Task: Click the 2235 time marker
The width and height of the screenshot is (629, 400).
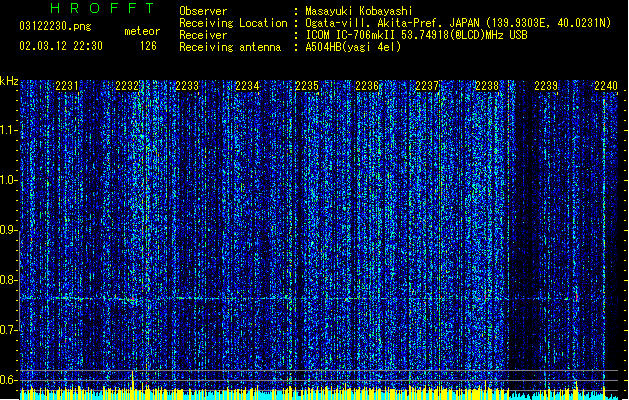Action: [x=307, y=86]
